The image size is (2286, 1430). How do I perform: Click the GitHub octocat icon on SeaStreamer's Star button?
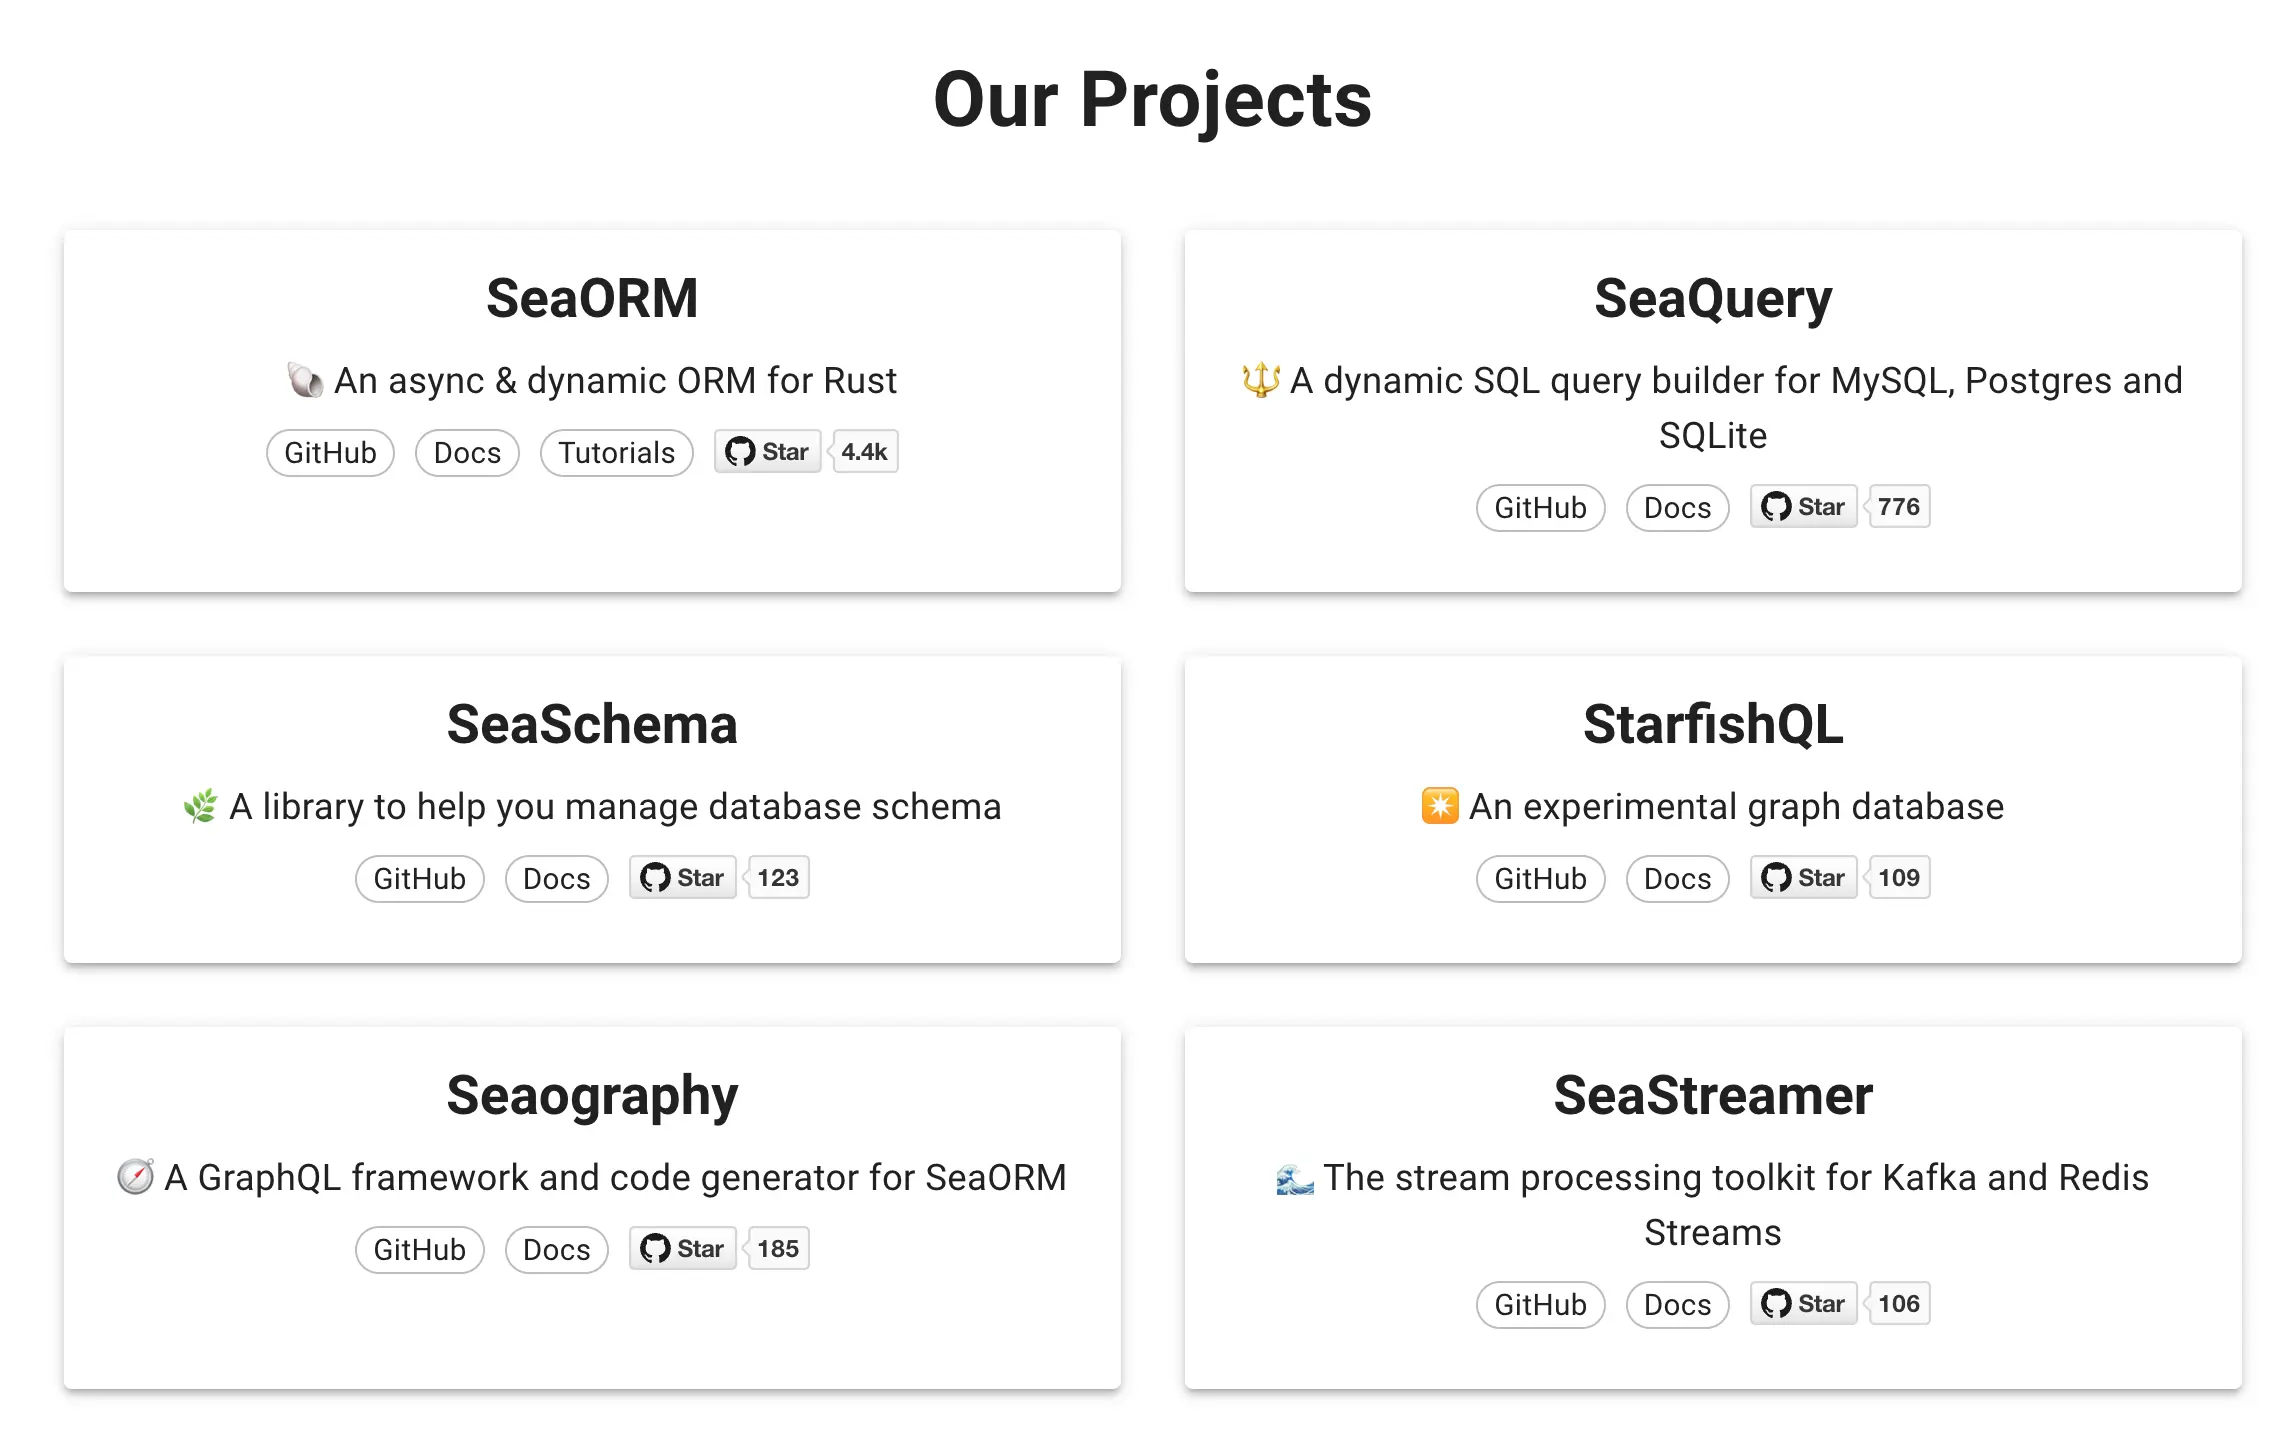pyautogui.click(x=1778, y=1303)
